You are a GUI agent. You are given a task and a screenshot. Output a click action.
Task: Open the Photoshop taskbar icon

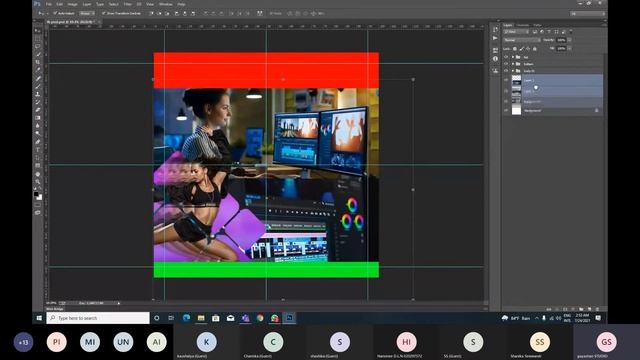(289, 318)
